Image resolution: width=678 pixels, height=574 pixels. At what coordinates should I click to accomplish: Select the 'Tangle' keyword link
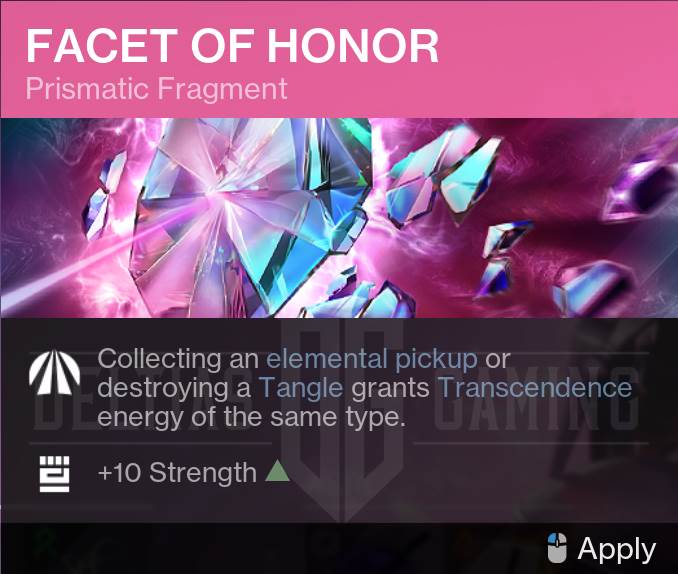coord(301,387)
